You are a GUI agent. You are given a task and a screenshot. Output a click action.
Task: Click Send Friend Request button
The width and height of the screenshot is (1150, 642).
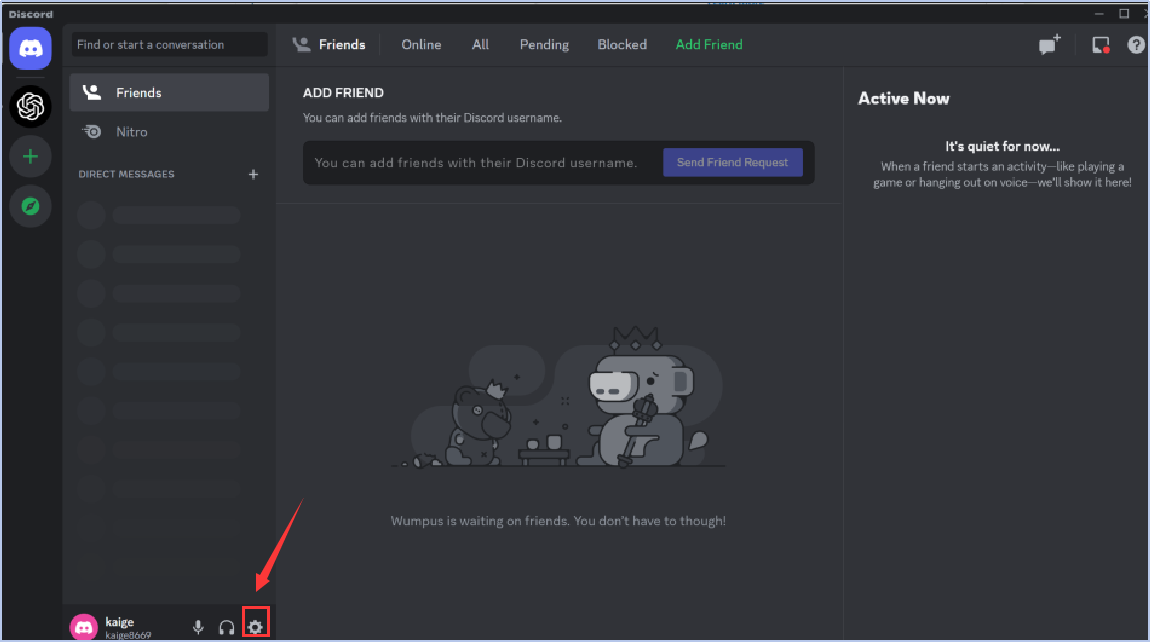tap(733, 162)
